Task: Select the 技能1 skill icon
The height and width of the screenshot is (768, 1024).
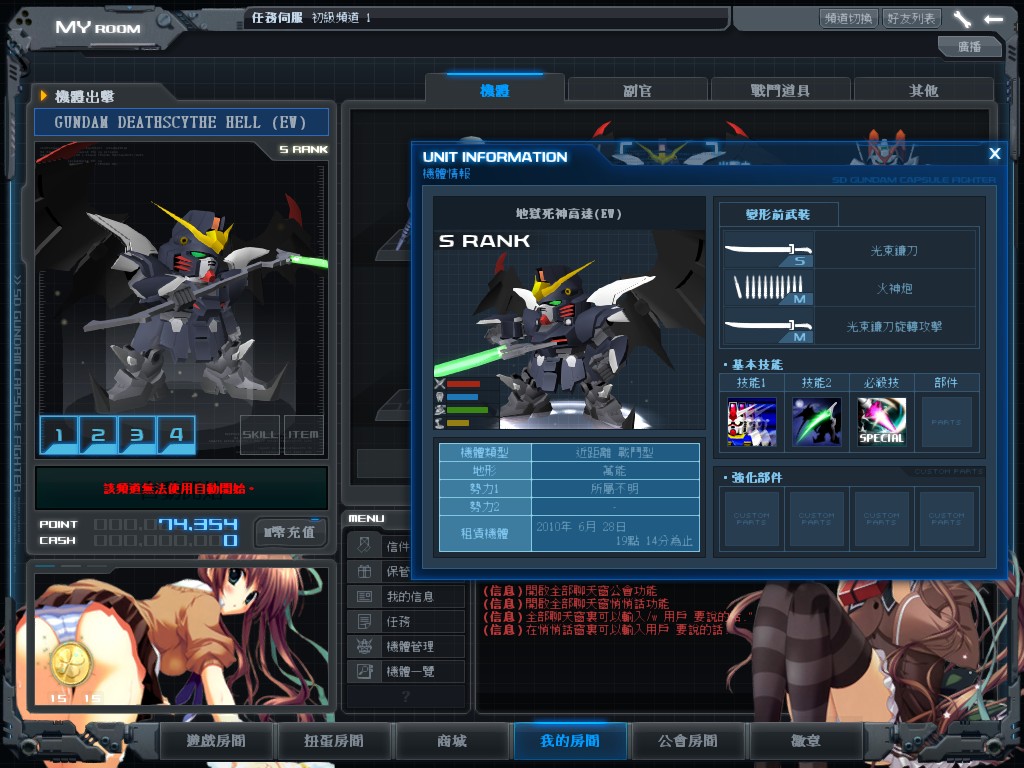Action: [x=752, y=422]
